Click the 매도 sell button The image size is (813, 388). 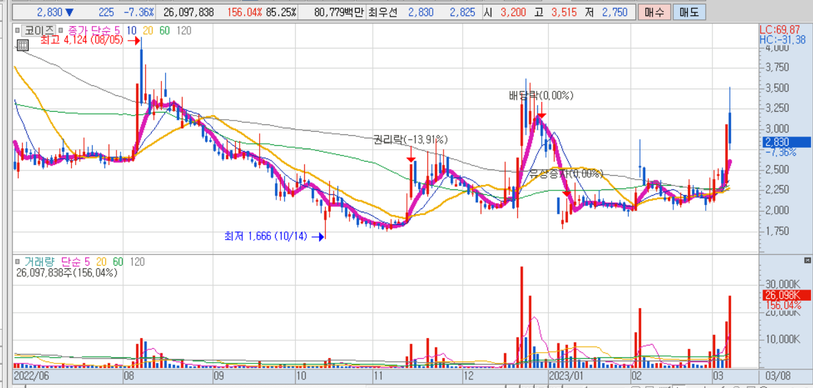pyautogui.click(x=689, y=11)
